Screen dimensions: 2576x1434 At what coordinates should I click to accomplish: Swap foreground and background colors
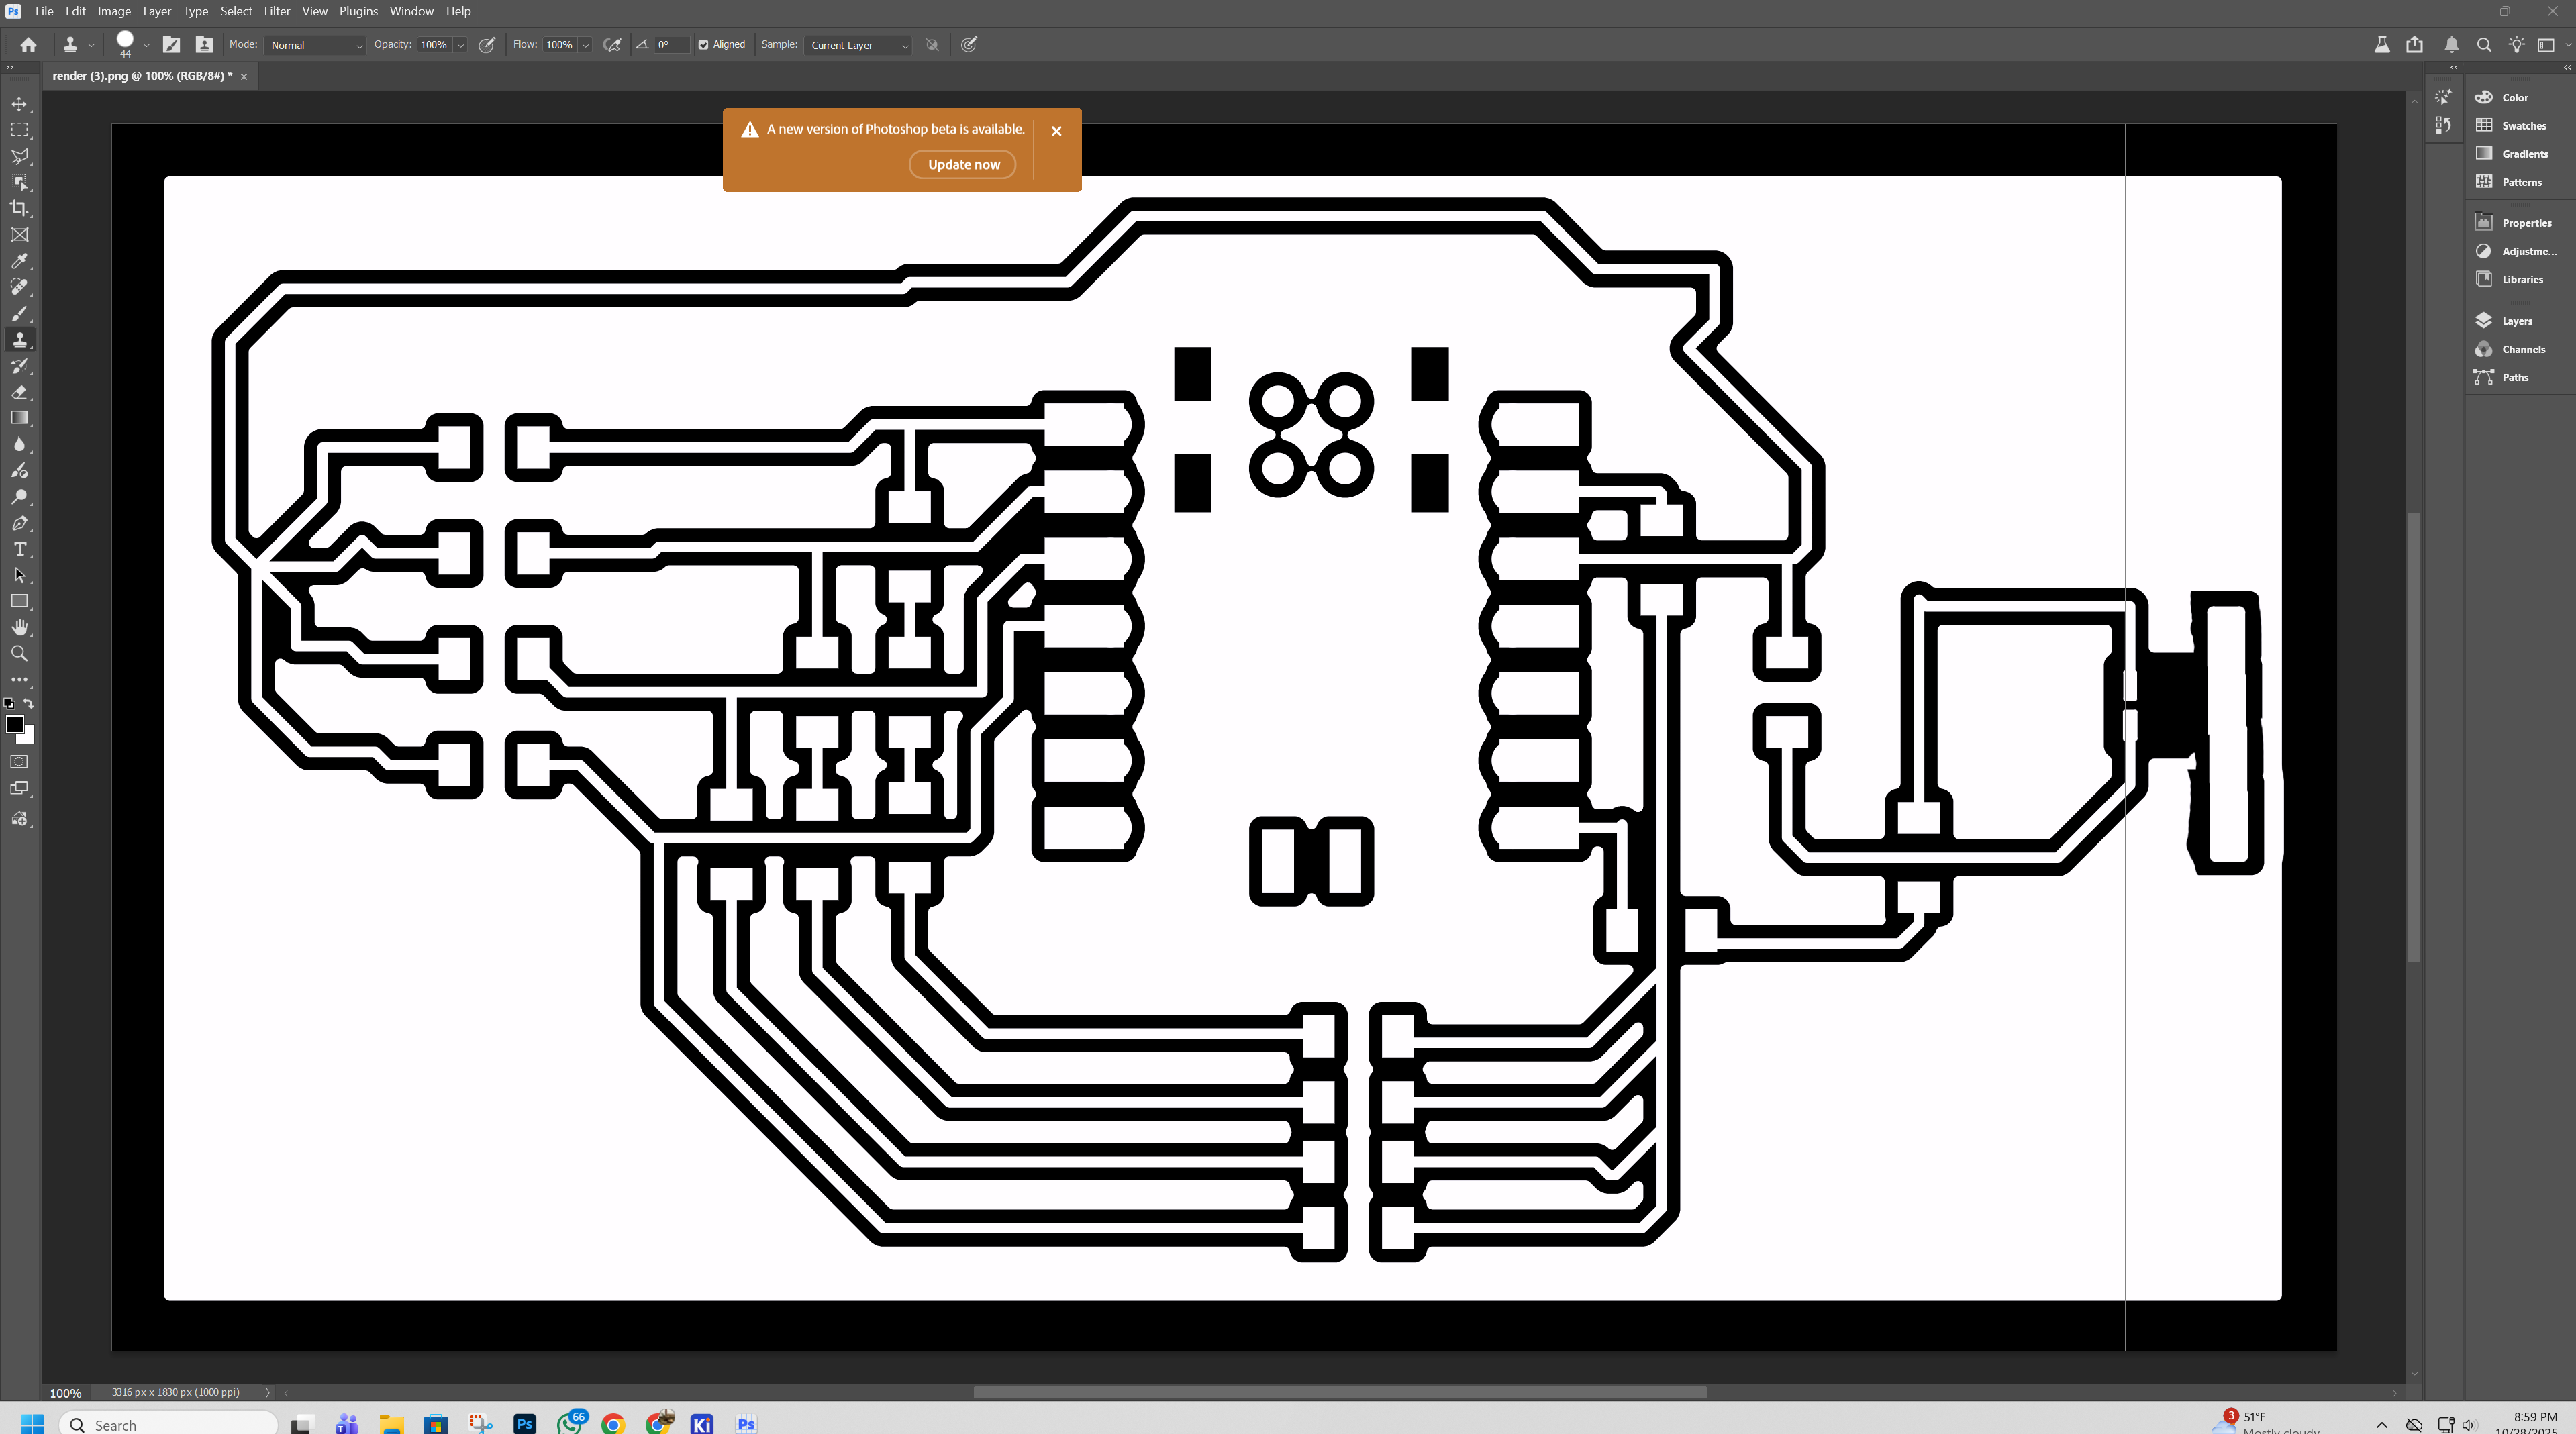[29, 704]
